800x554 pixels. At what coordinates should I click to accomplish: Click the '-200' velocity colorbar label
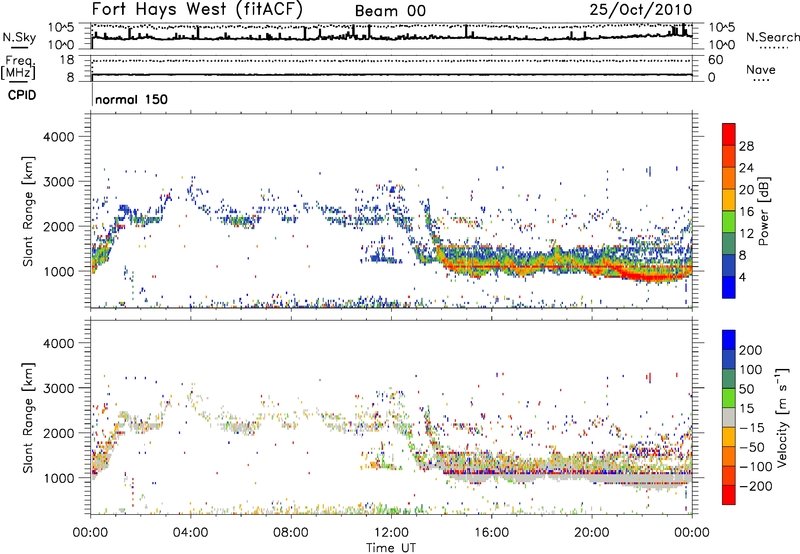pos(756,486)
